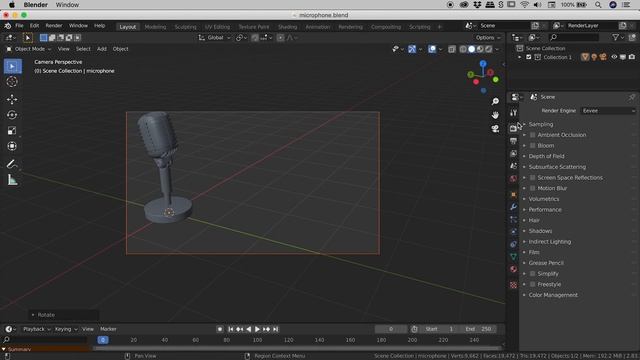Click the timeline horizontal scrollbar
Viewport: 640px width, 360px height.
point(297,348)
